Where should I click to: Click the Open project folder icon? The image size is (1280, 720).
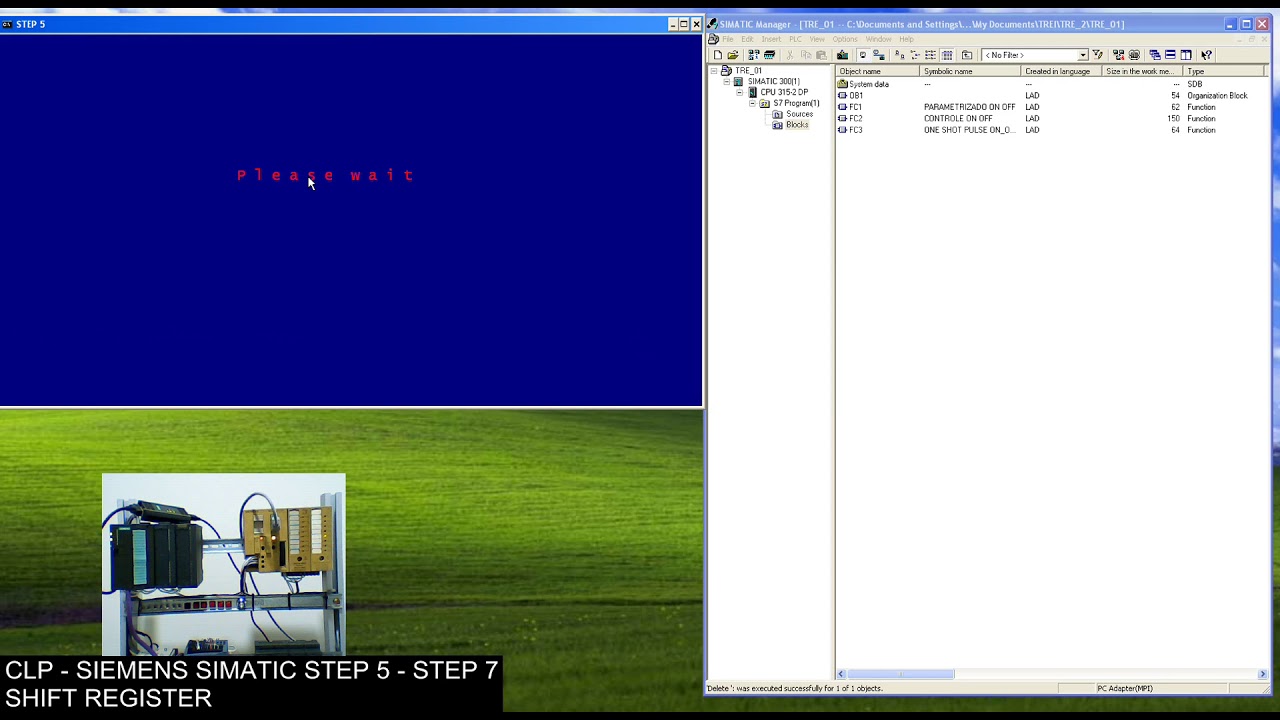(733, 55)
